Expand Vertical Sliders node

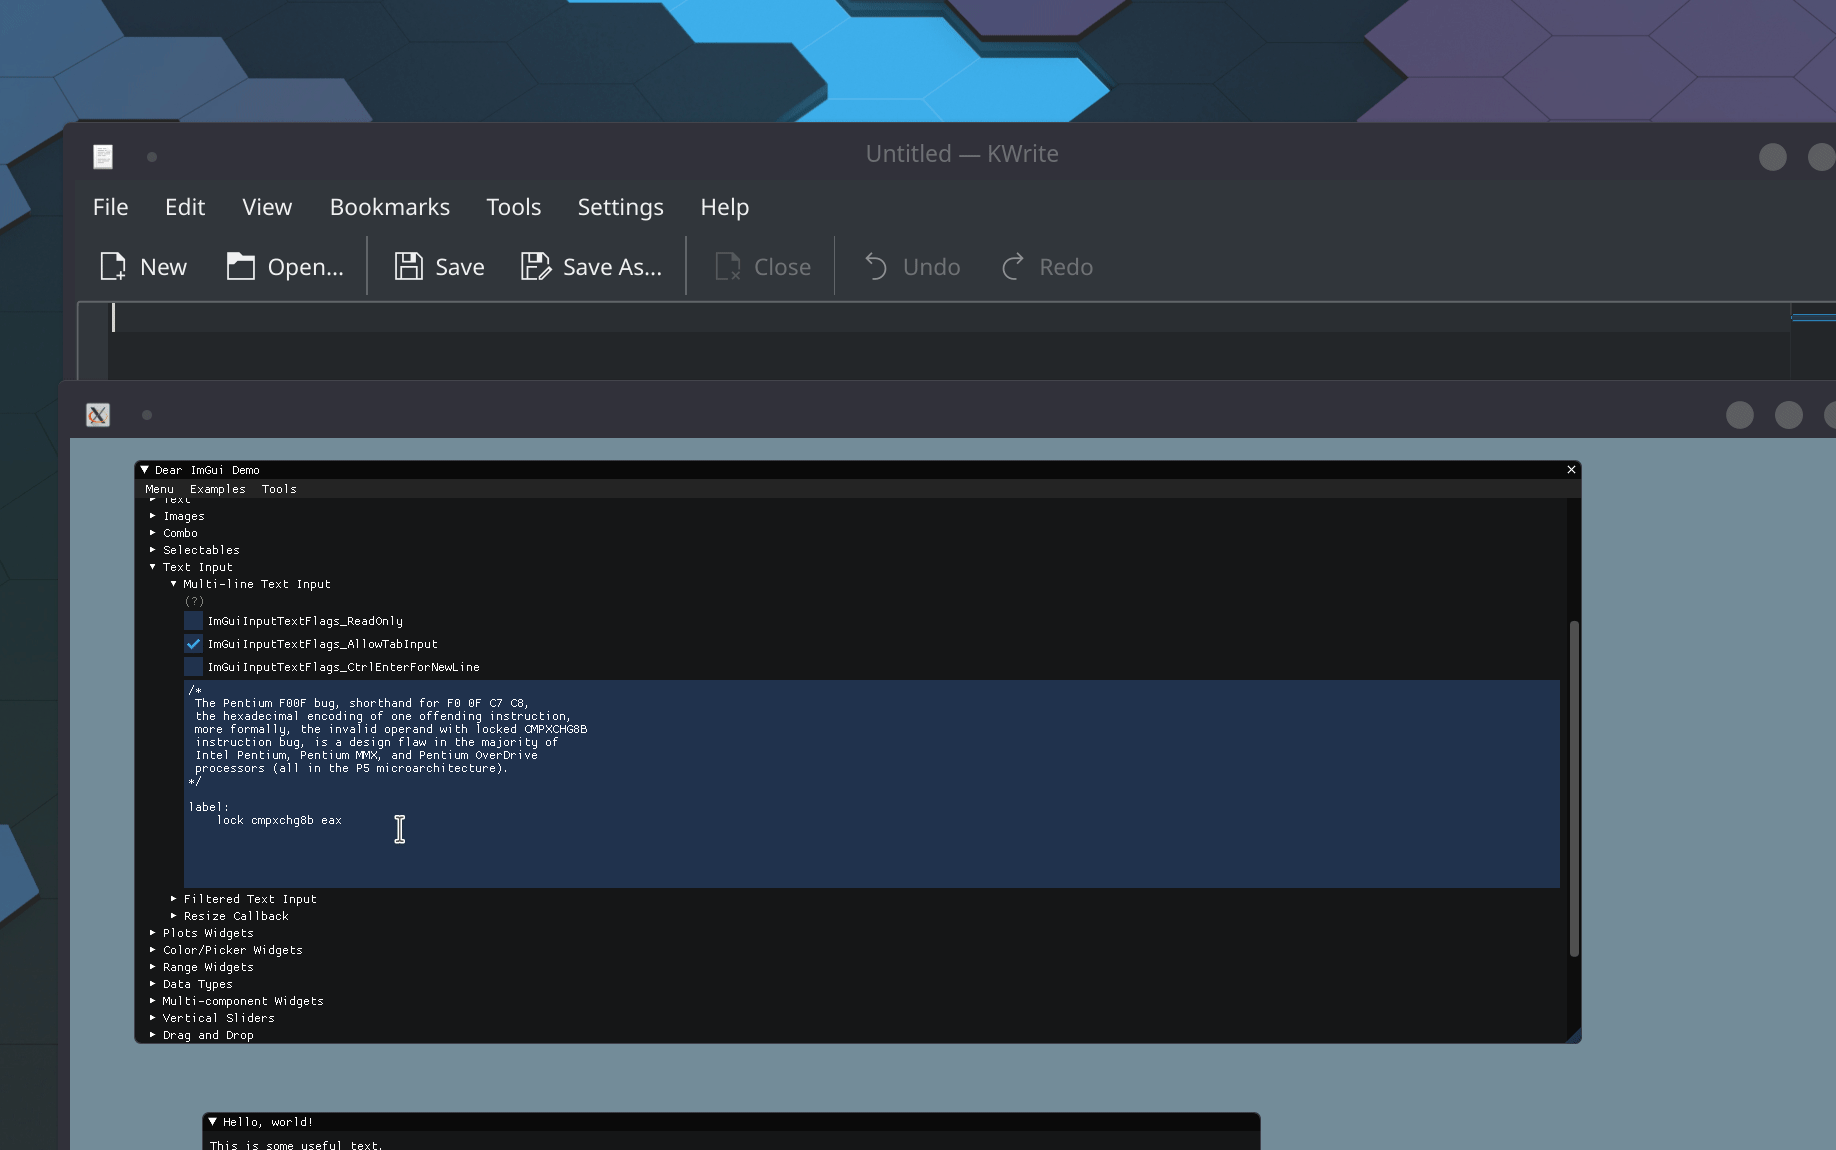point(153,1018)
